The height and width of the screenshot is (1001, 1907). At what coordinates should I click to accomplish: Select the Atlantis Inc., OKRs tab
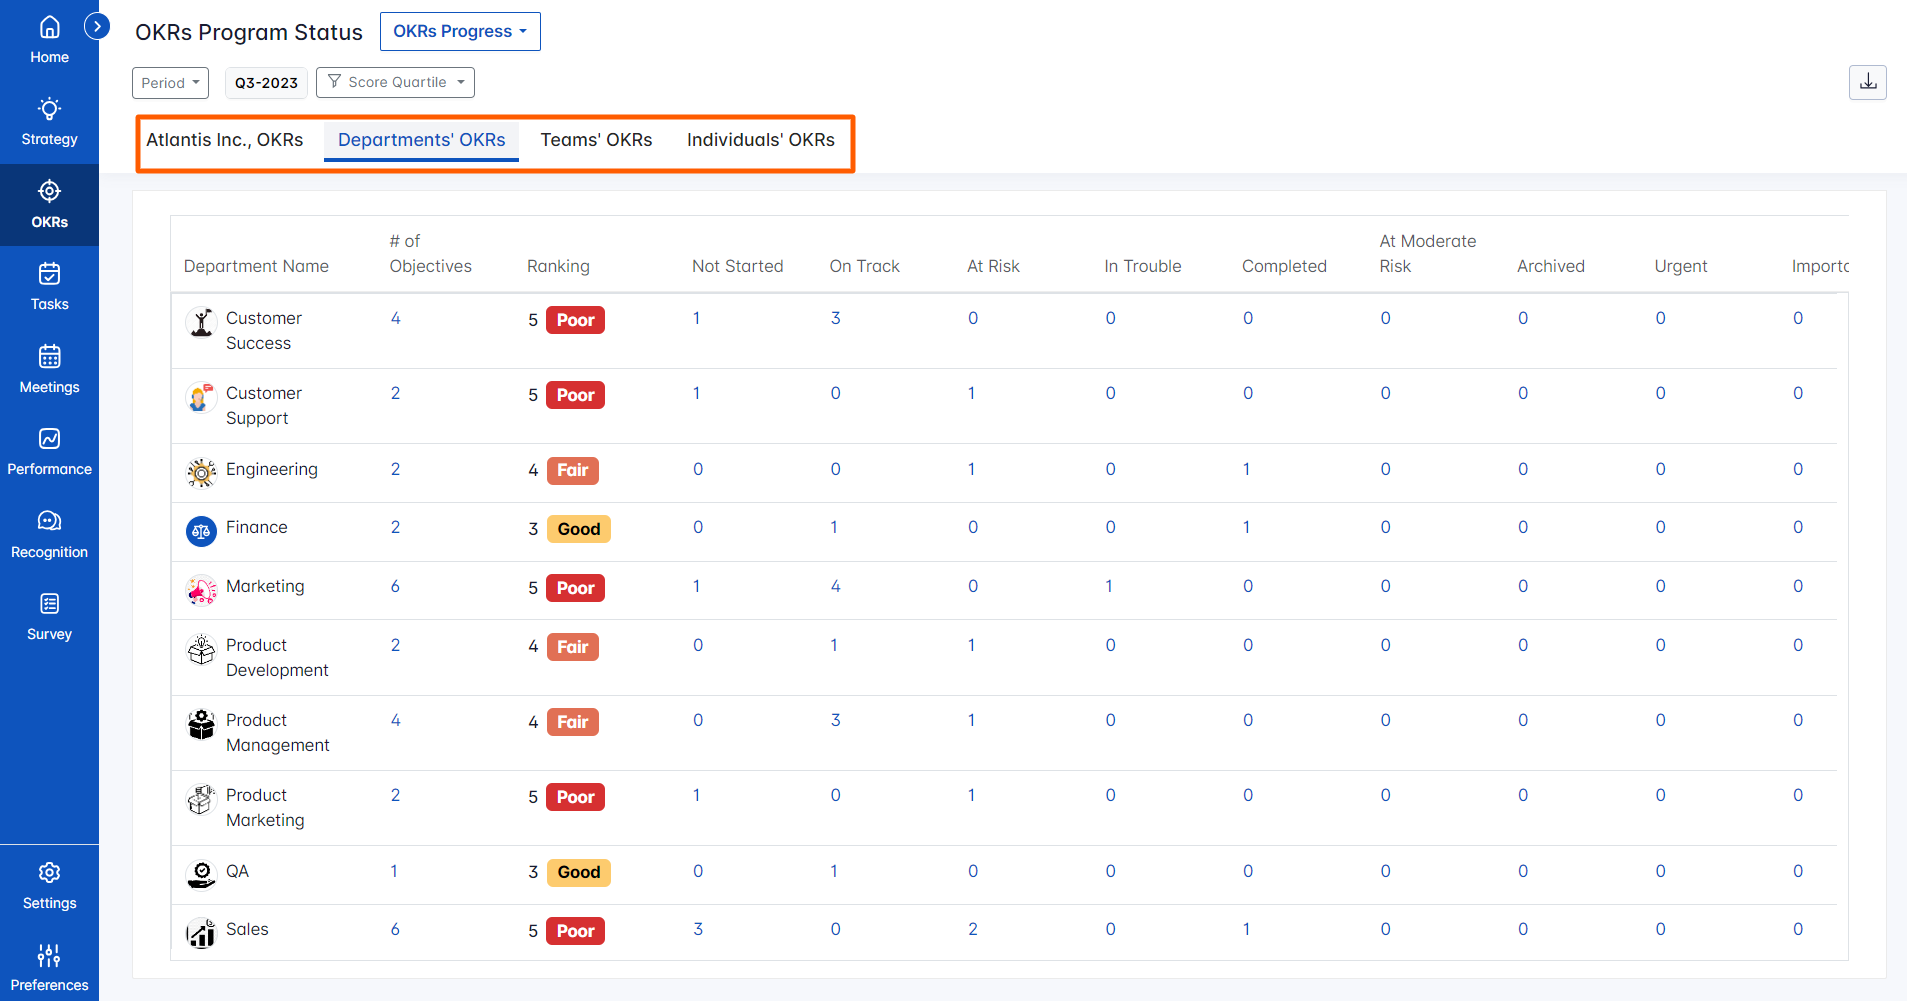click(225, 140)
